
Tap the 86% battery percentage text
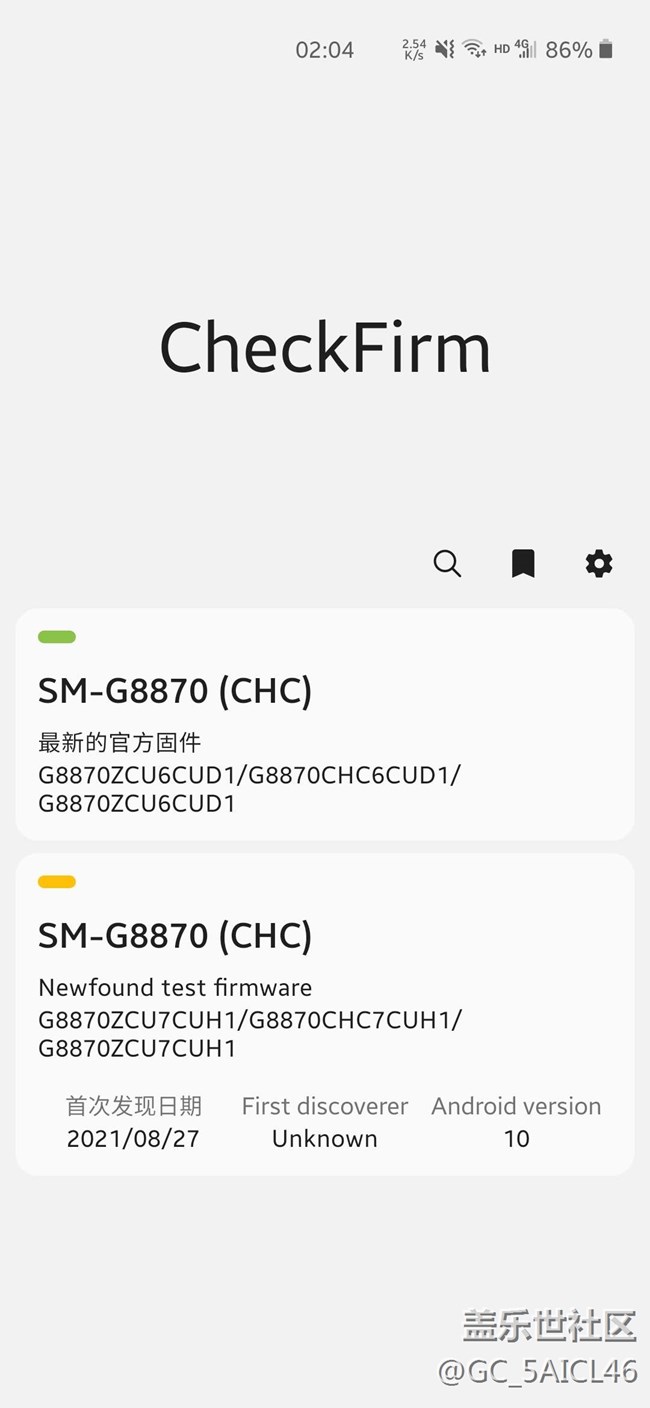(568, 50)
